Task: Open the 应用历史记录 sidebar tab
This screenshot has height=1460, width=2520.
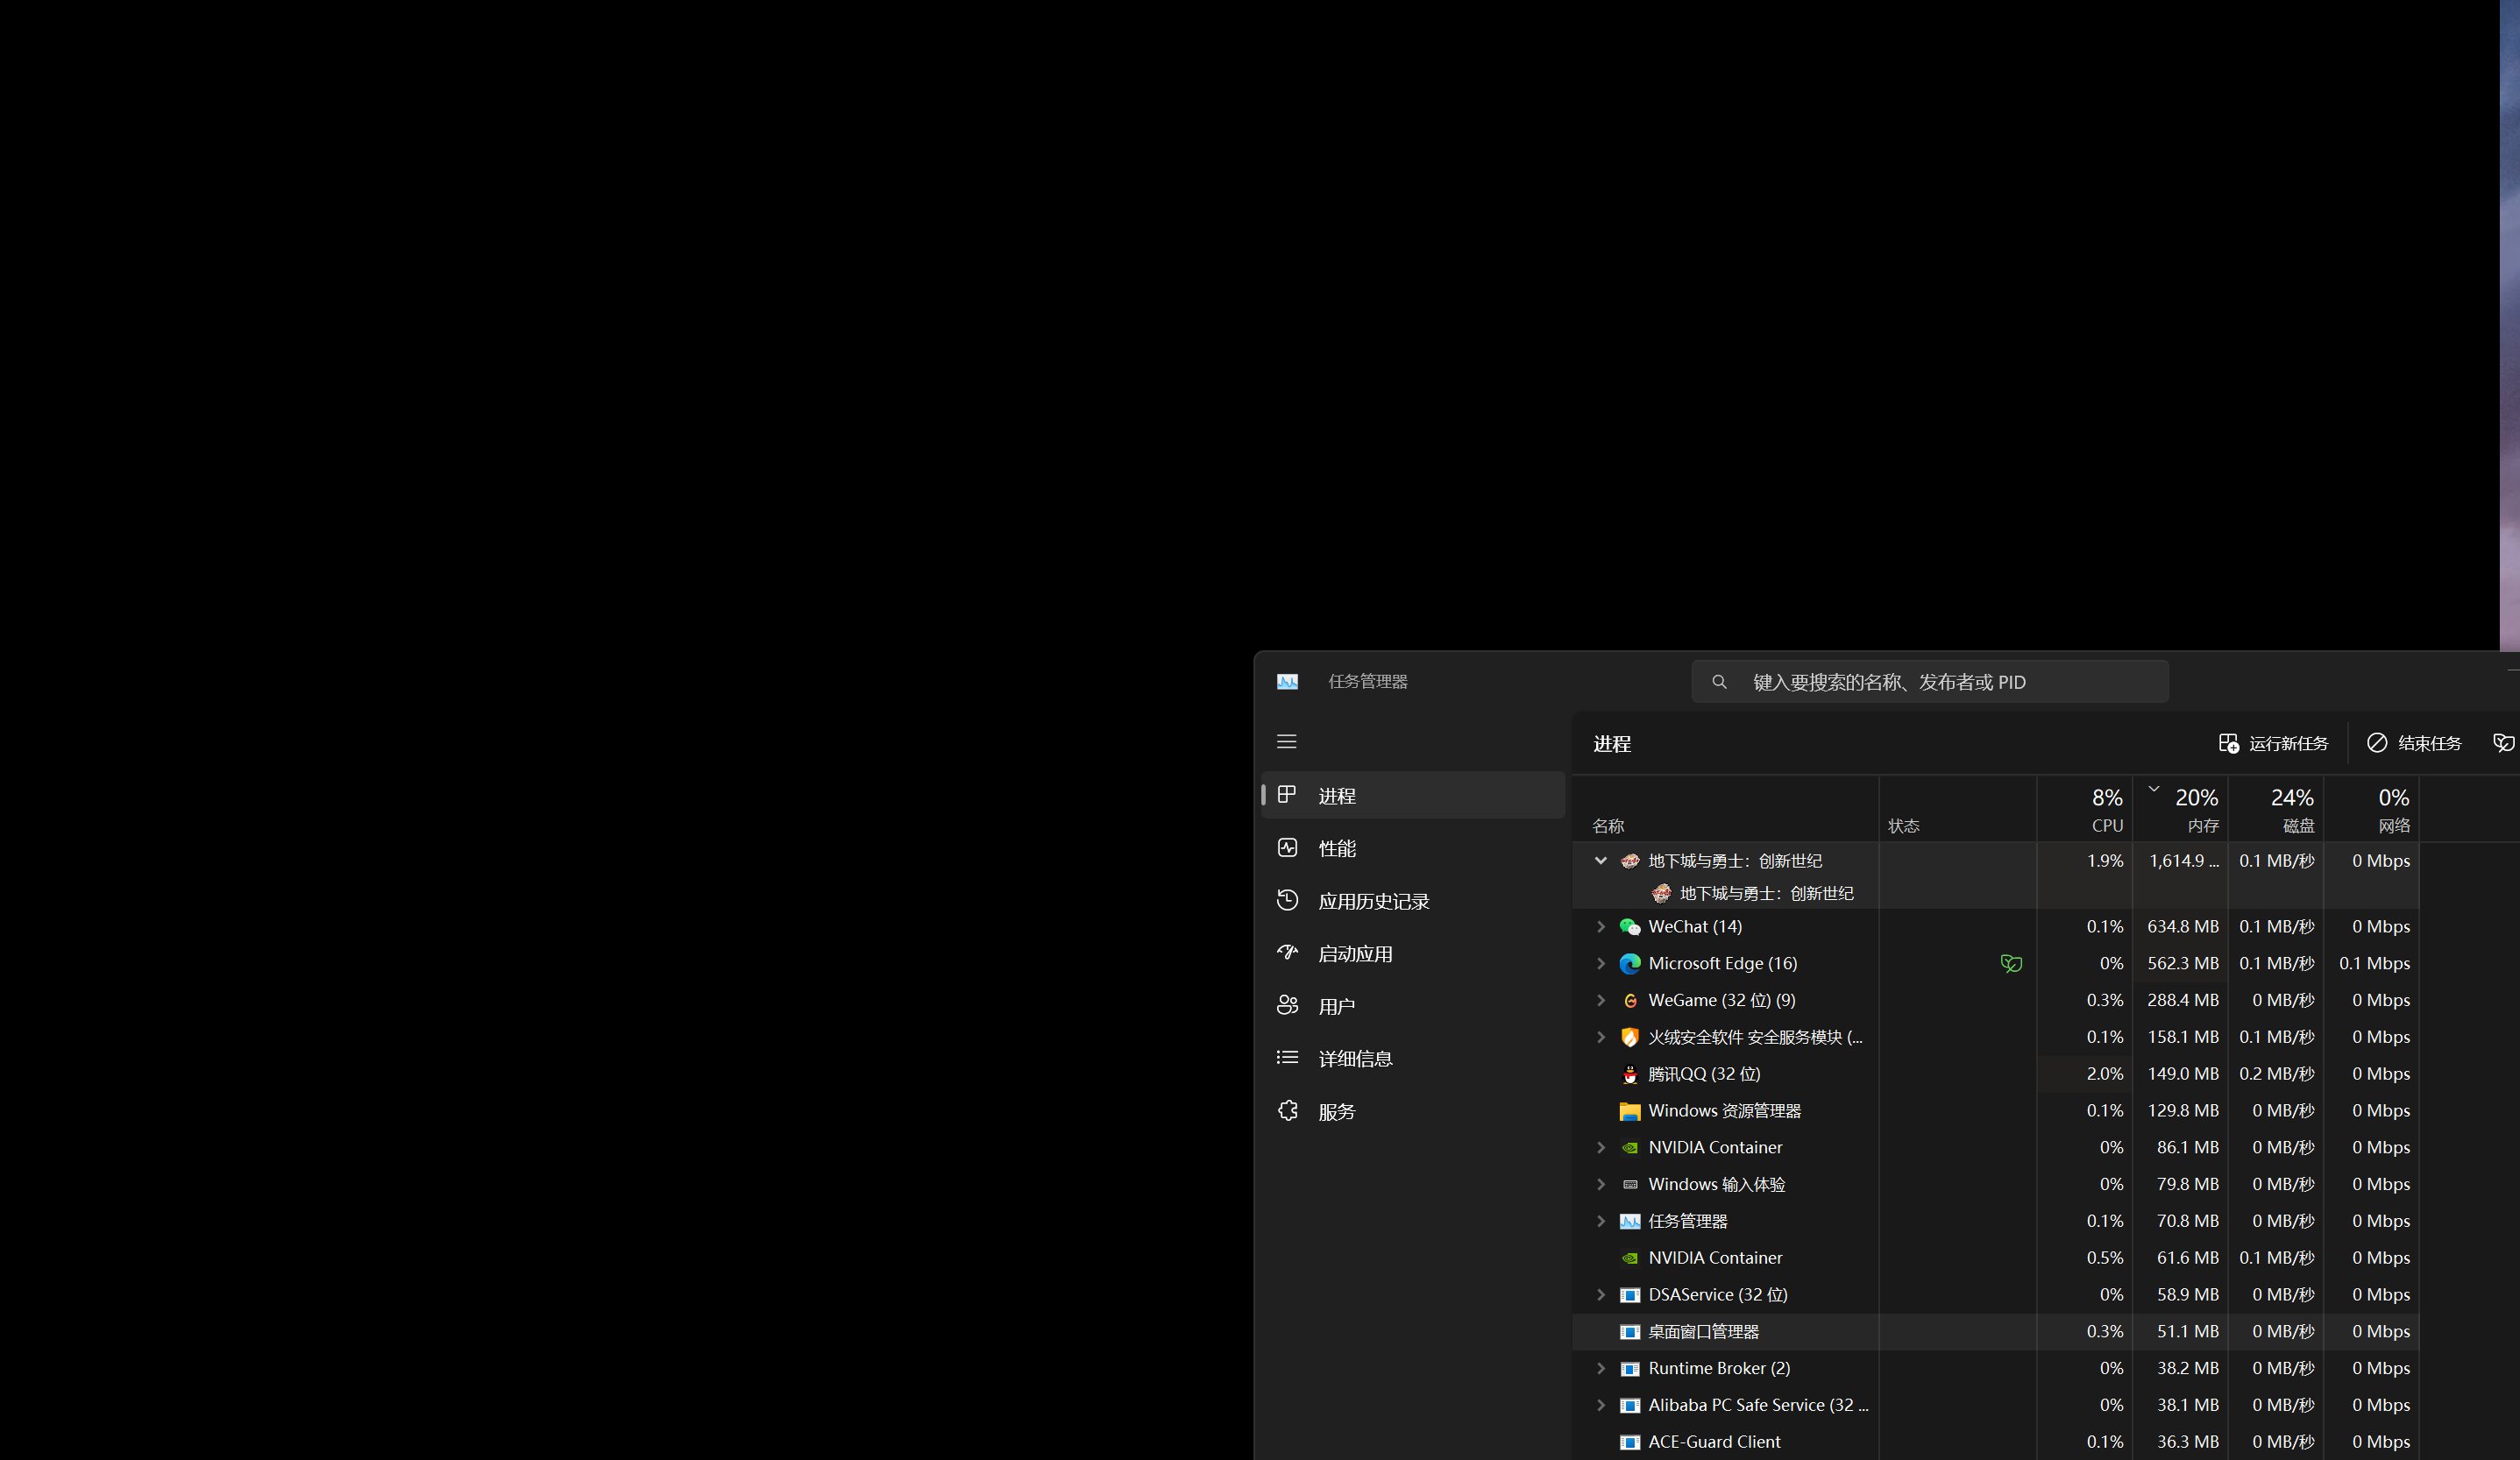Action: tap(1413, 901)
